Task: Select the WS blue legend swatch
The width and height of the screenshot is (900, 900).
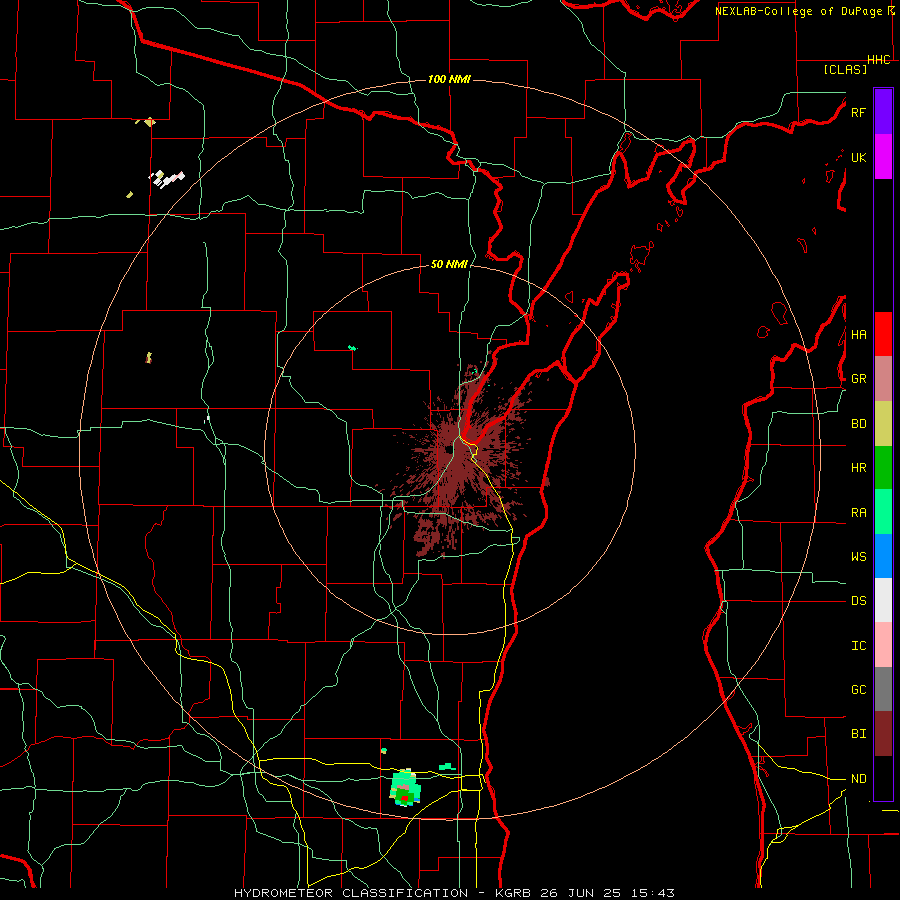Action: click(x=883, y=556)
